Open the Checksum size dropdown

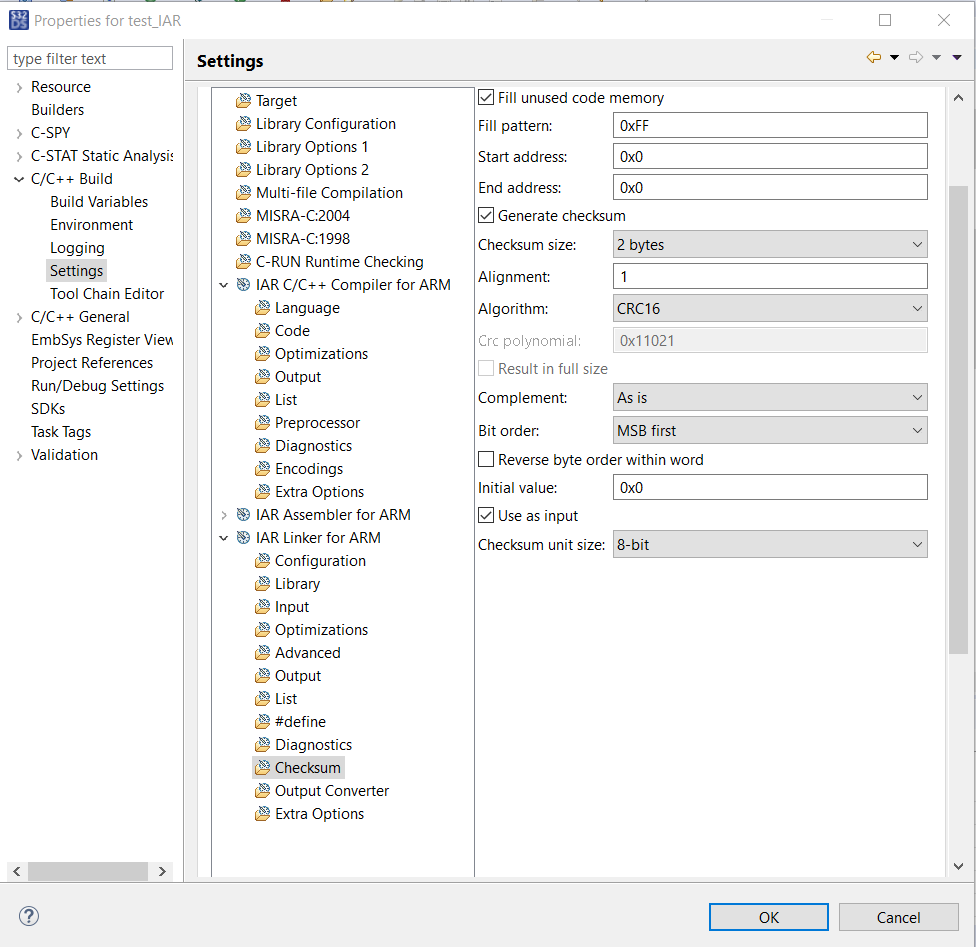pos(770,245)
